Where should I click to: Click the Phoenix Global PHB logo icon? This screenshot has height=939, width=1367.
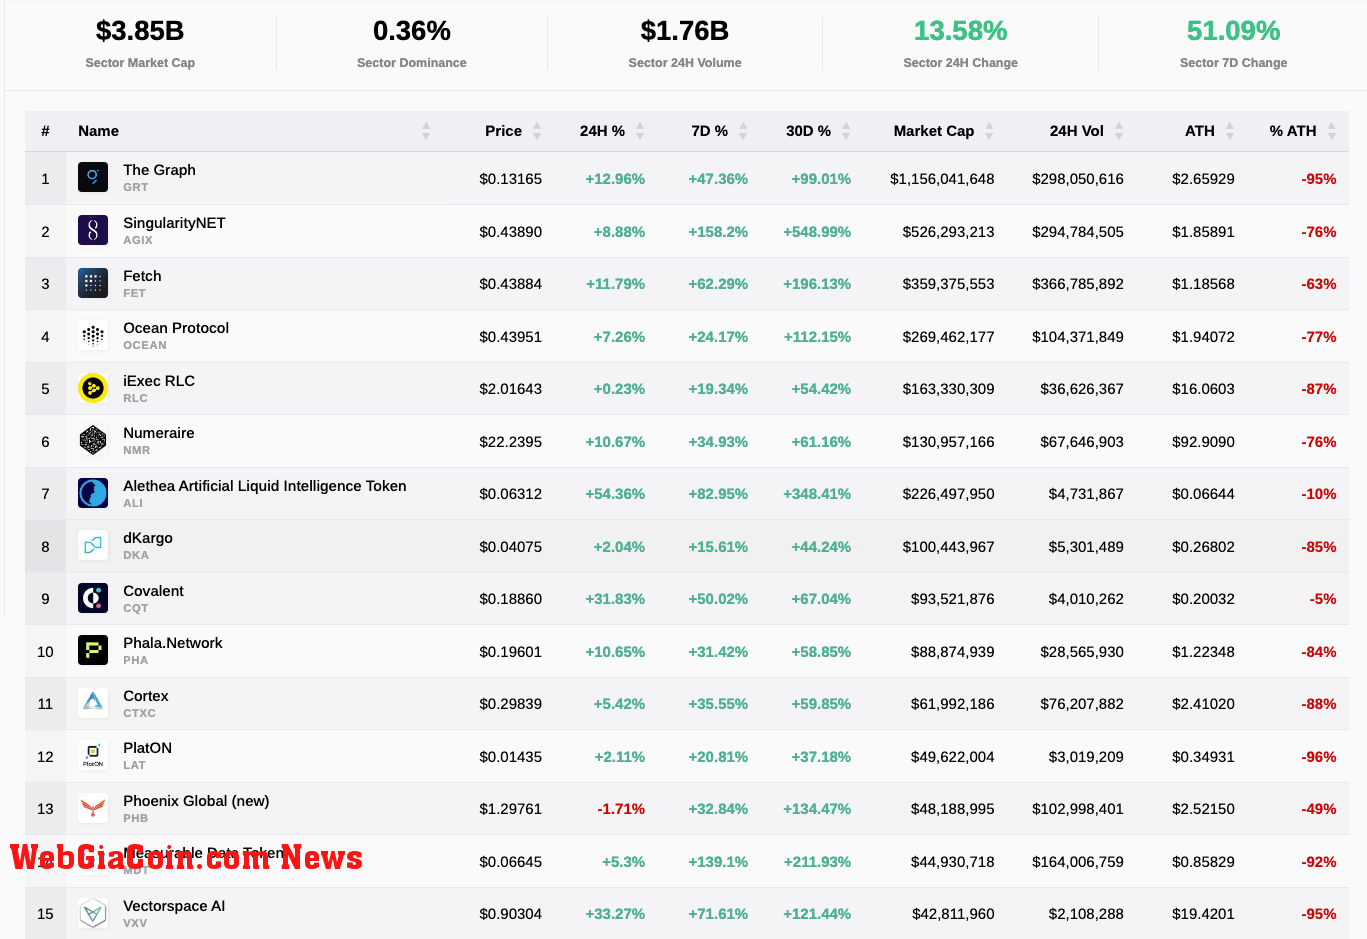[93, 808]
